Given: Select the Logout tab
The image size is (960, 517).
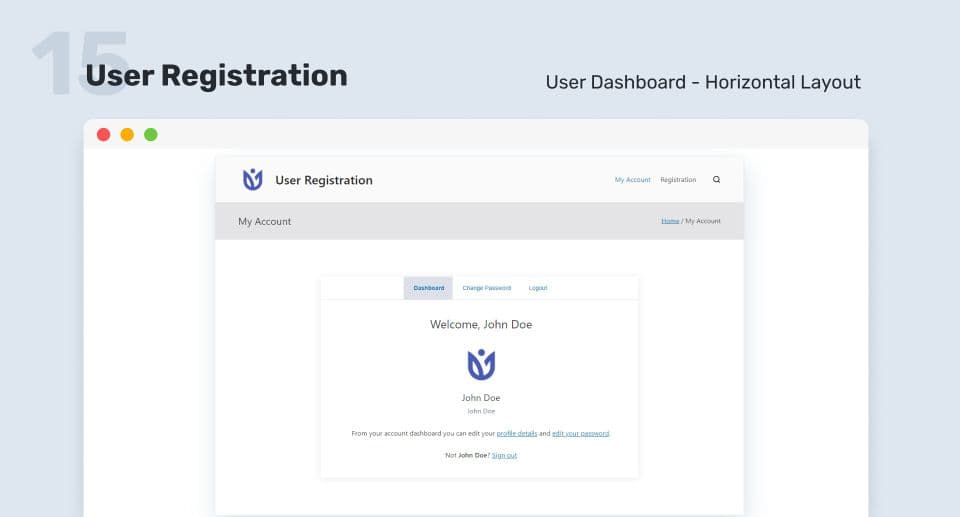Looking at the screenshot, I should click(x=538, y=288).
